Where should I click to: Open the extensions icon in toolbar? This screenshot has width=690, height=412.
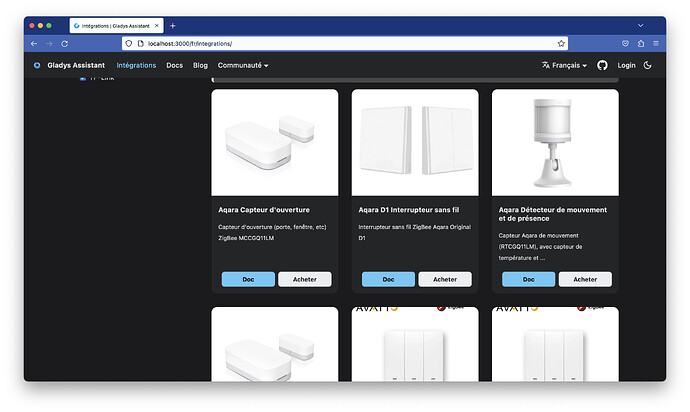[640, 44]
